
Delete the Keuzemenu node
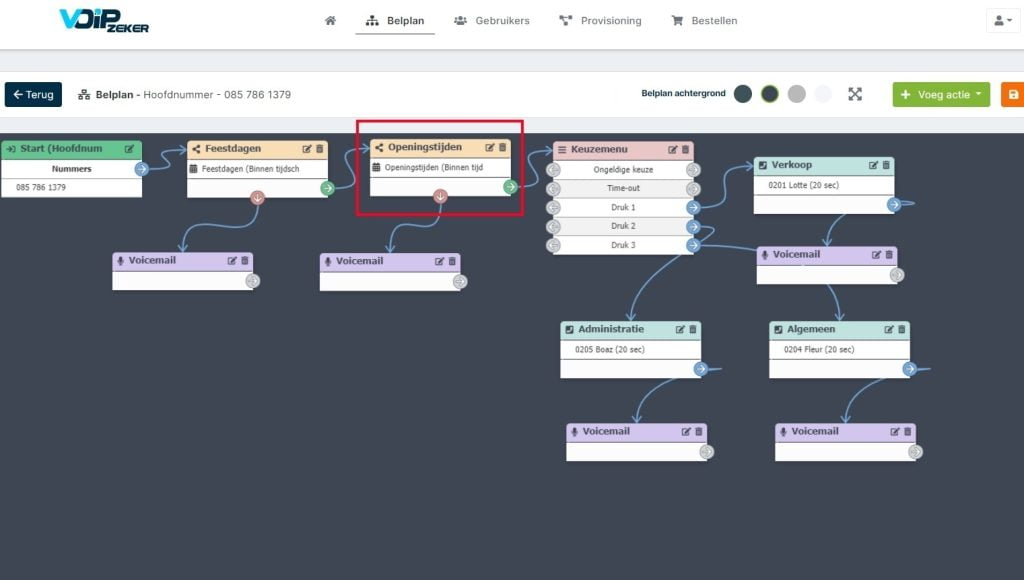coord(685,150)
